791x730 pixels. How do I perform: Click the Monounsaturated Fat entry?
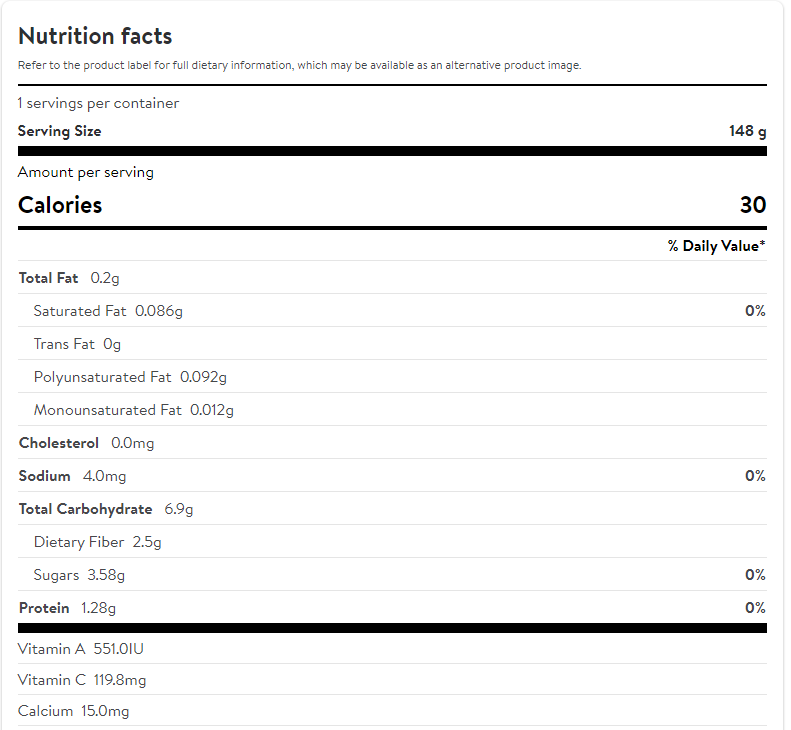(133, 410)
